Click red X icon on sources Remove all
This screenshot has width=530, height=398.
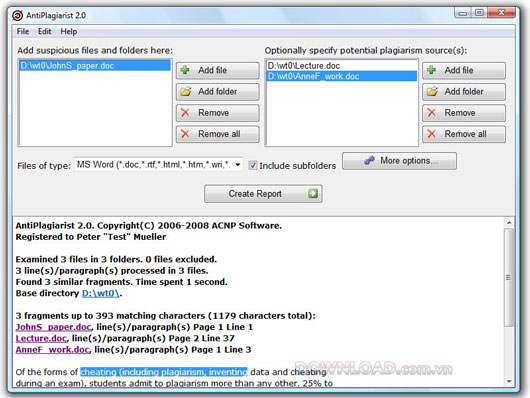point(431,134)
